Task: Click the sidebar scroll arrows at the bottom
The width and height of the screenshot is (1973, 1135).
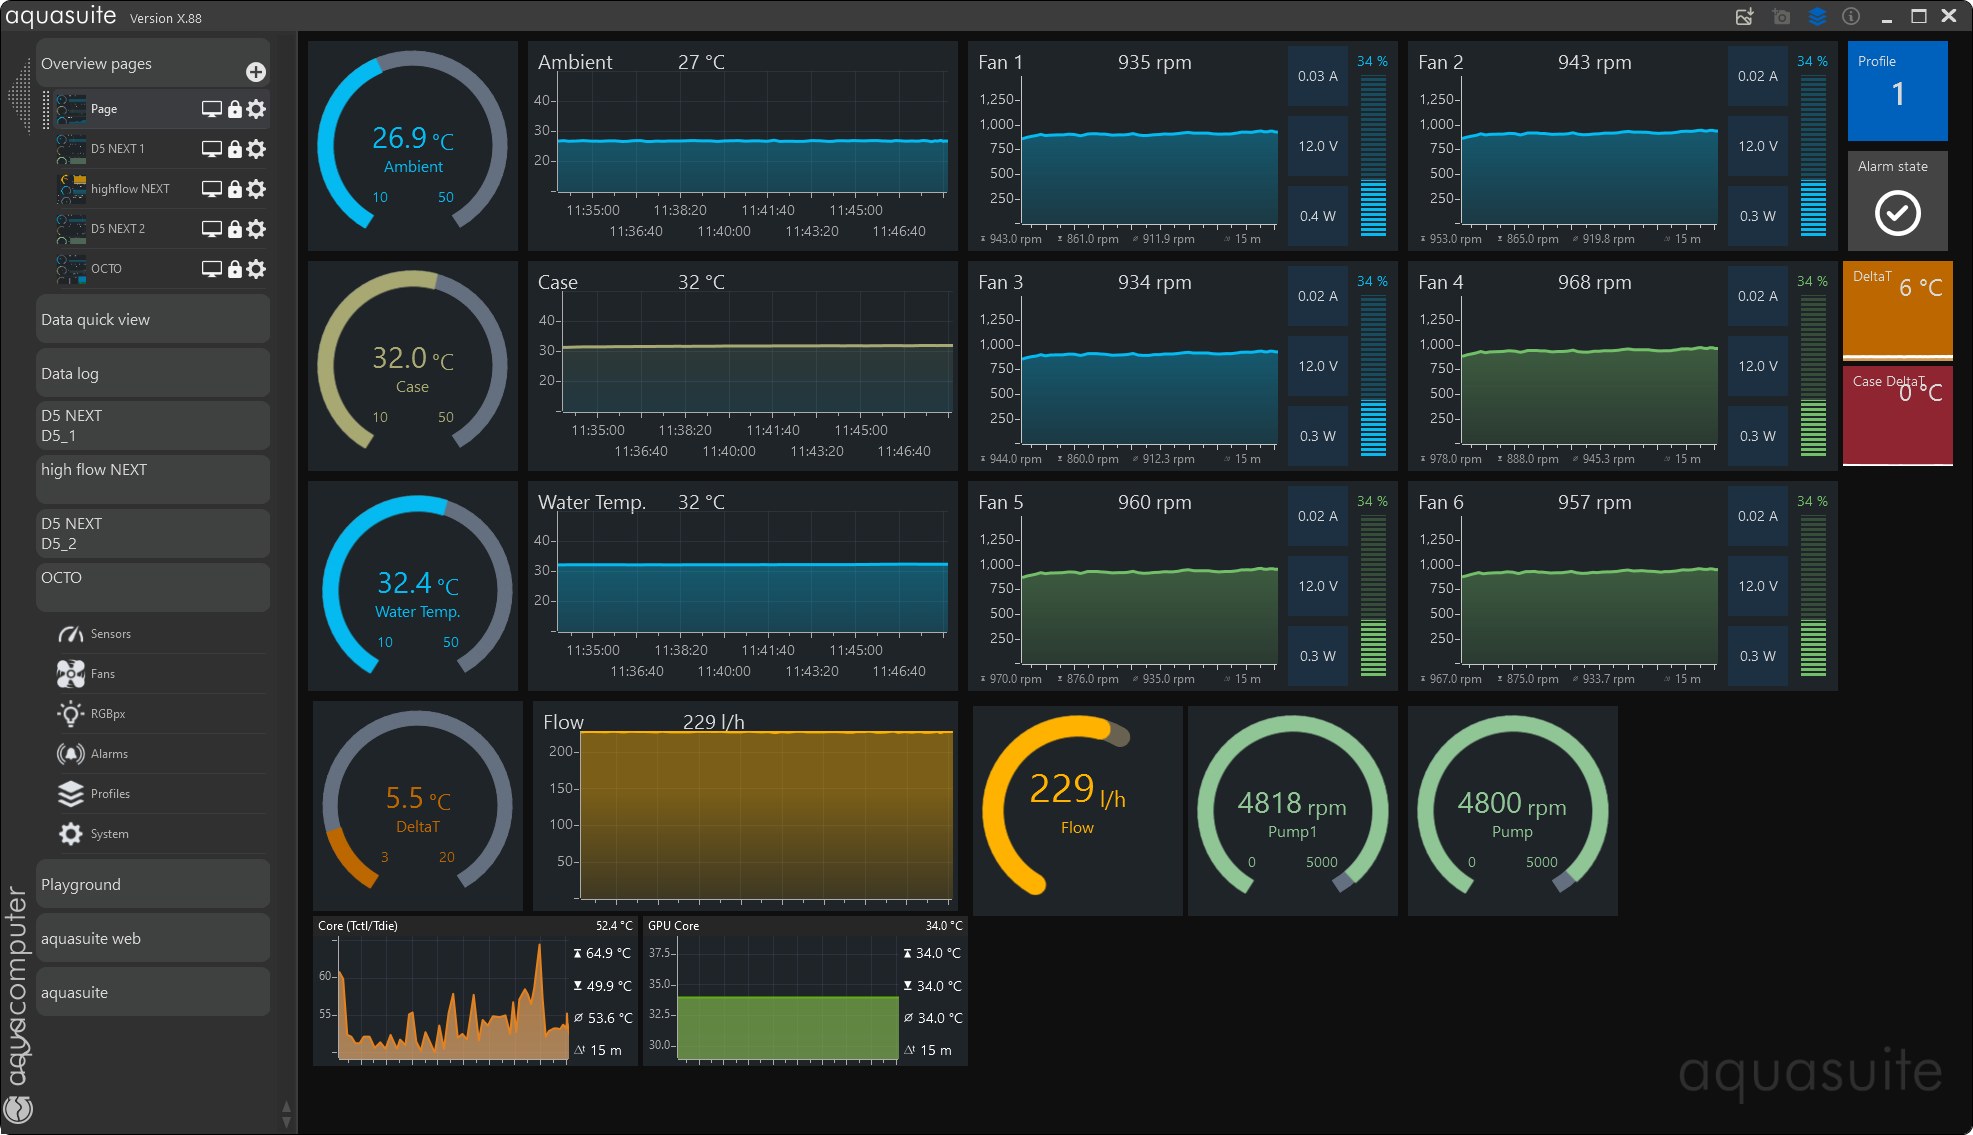Action: [286, 1114]
